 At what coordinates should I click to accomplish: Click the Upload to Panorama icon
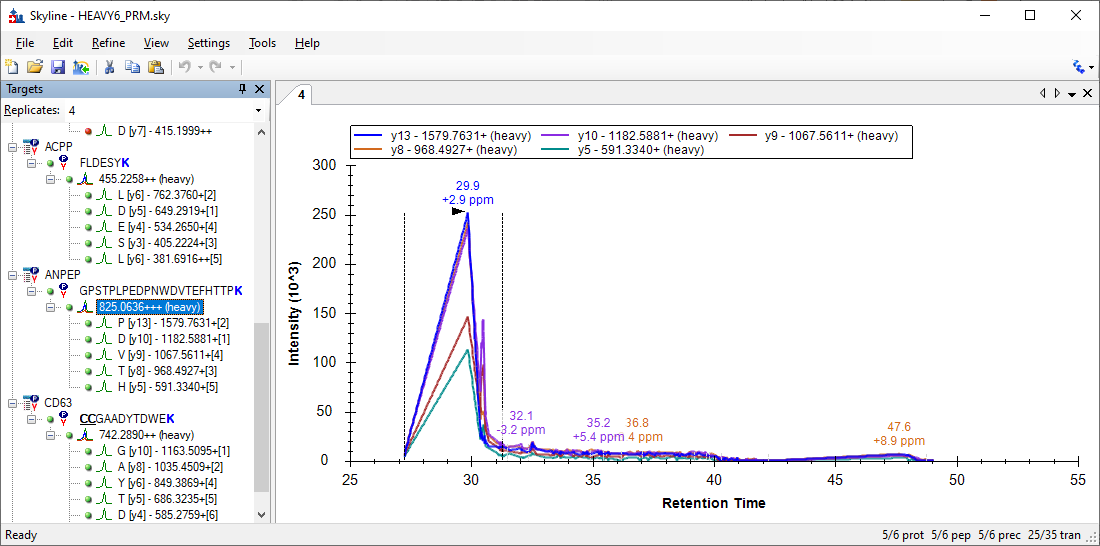click(x=80, y=67)
